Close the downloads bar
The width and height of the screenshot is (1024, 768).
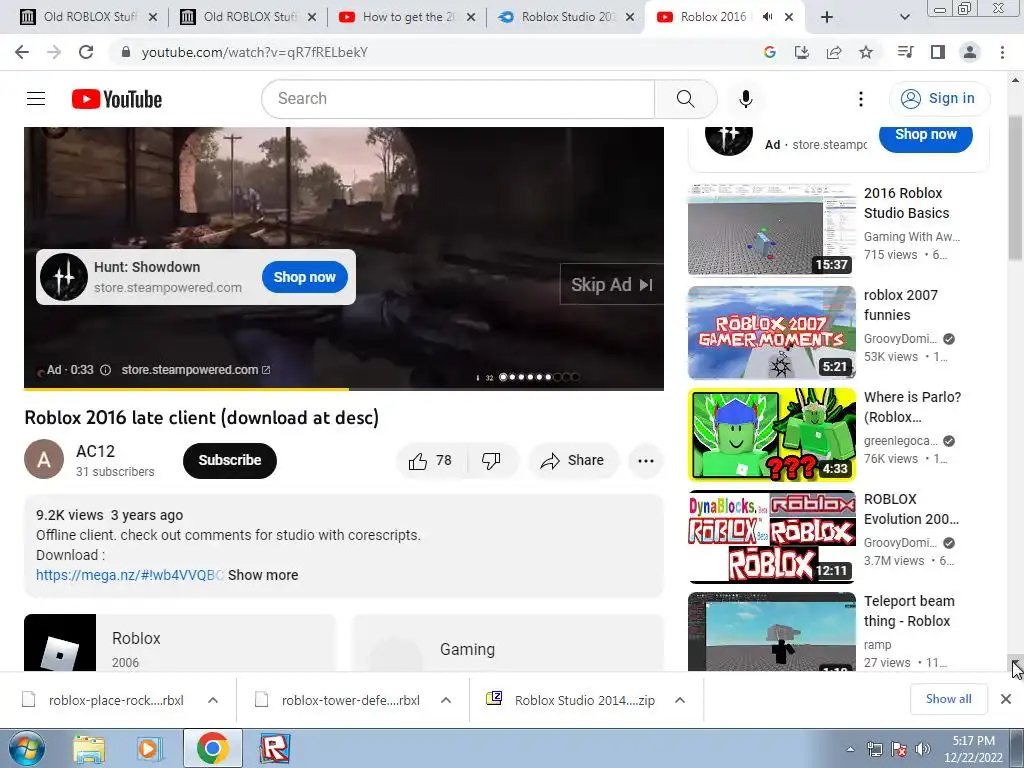pyautogui.click(x=1006, y=699)
